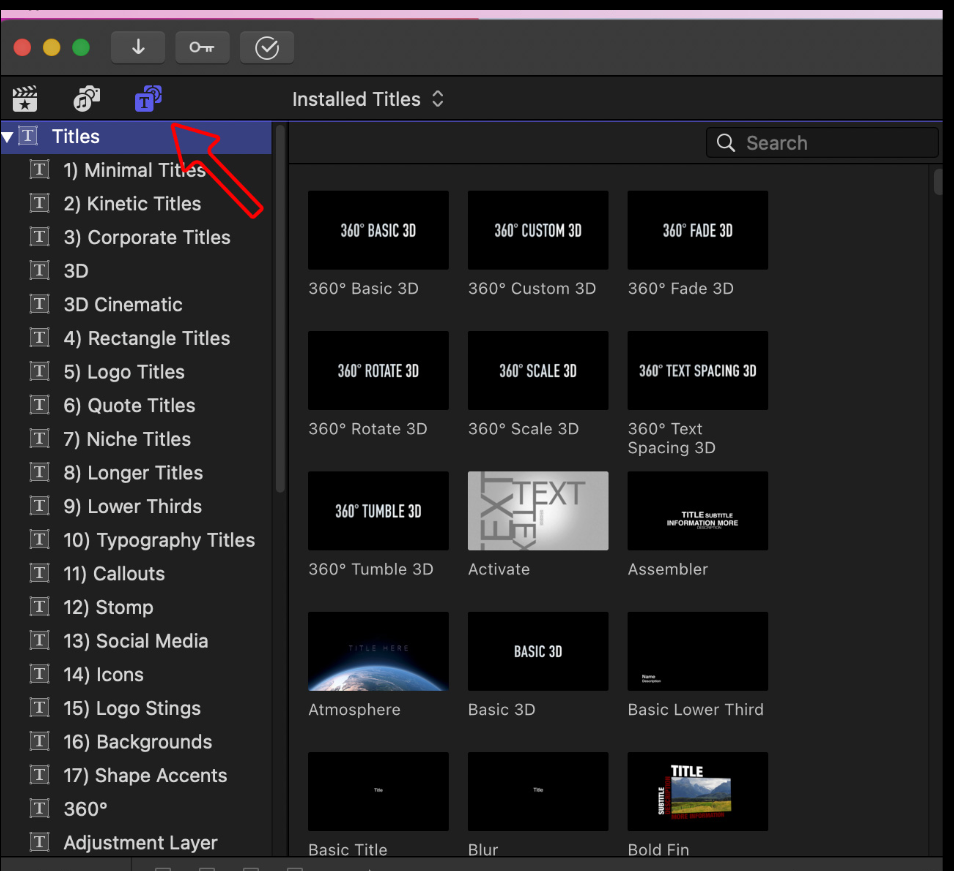The image size is (954, 871).
Task: Click the magnifying glass search icon
Action: click(x=725, y=143)
